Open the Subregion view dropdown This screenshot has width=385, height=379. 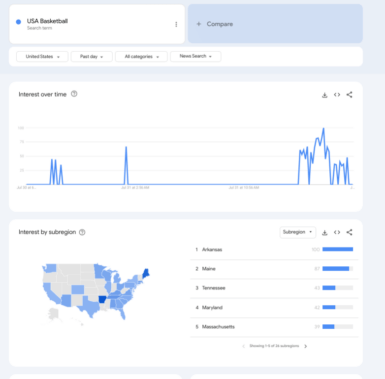tap(297, 232)
